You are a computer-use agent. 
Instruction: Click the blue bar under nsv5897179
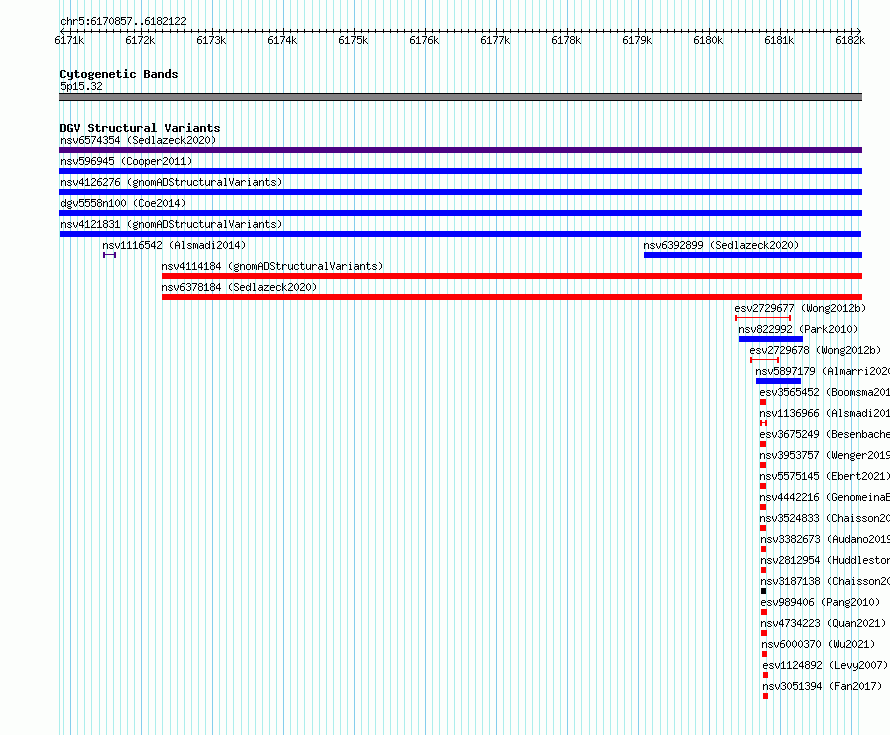click(x=778, y=381)
